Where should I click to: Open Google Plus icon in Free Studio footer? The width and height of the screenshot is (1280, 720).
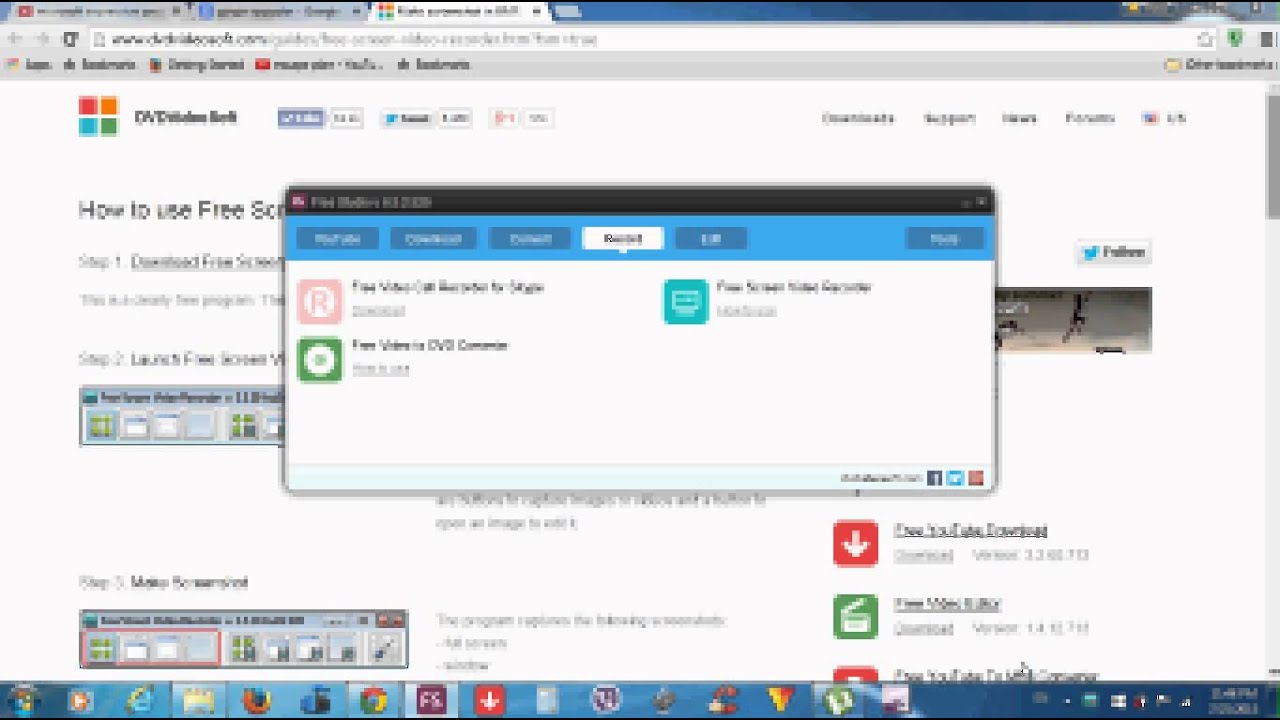976,479
